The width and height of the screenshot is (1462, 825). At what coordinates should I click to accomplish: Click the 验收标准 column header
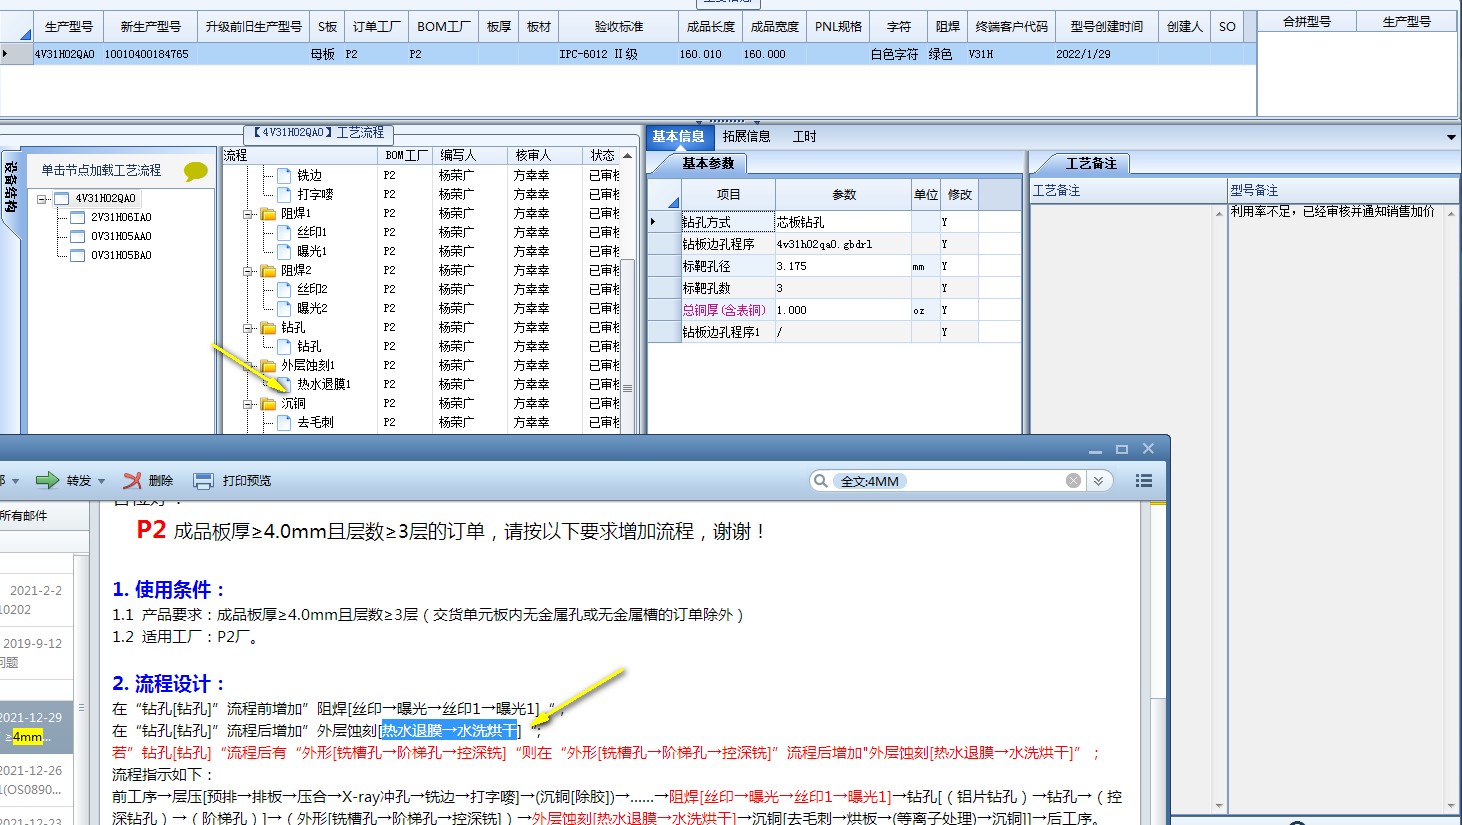pyautogui.click(x=619, y=27)
